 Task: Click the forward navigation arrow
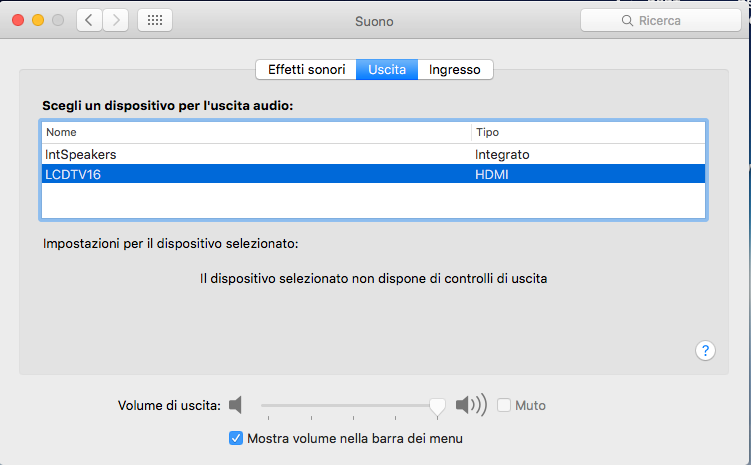pos(116,20)
